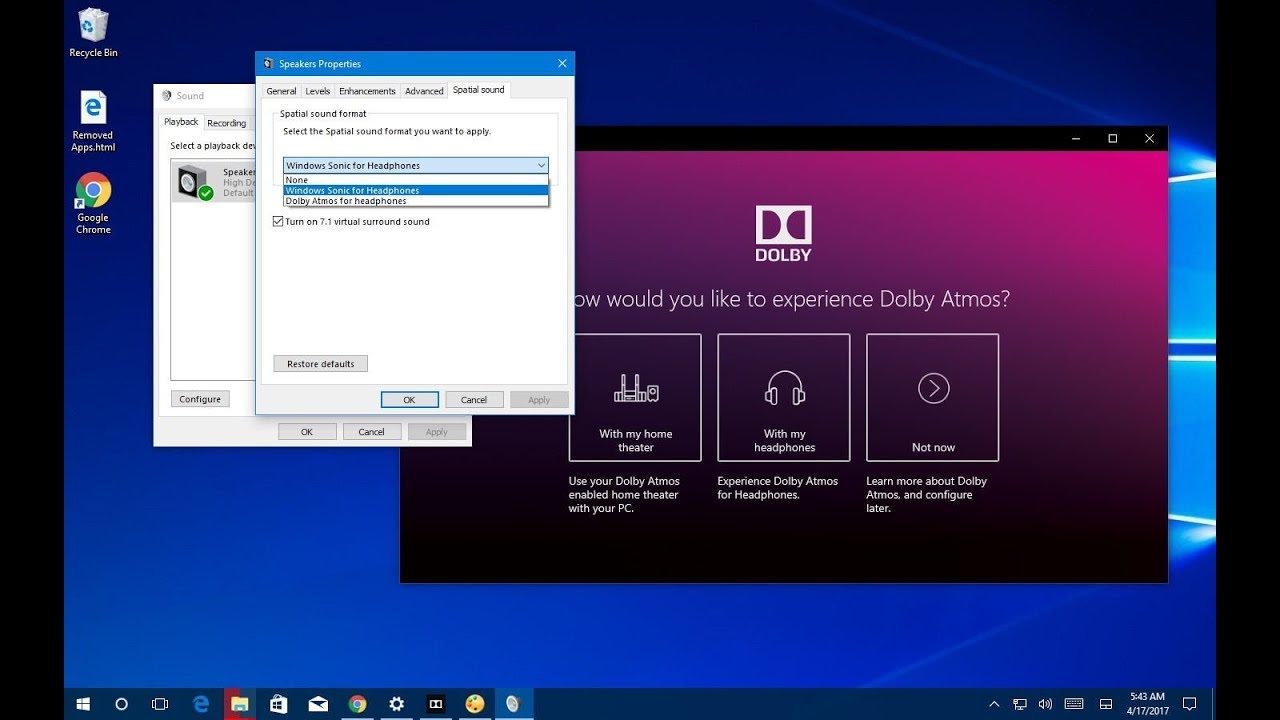The height and width of the screenshot is (720, 1280).
Task: Switch to the Levels tab
Action: point(317,91)
